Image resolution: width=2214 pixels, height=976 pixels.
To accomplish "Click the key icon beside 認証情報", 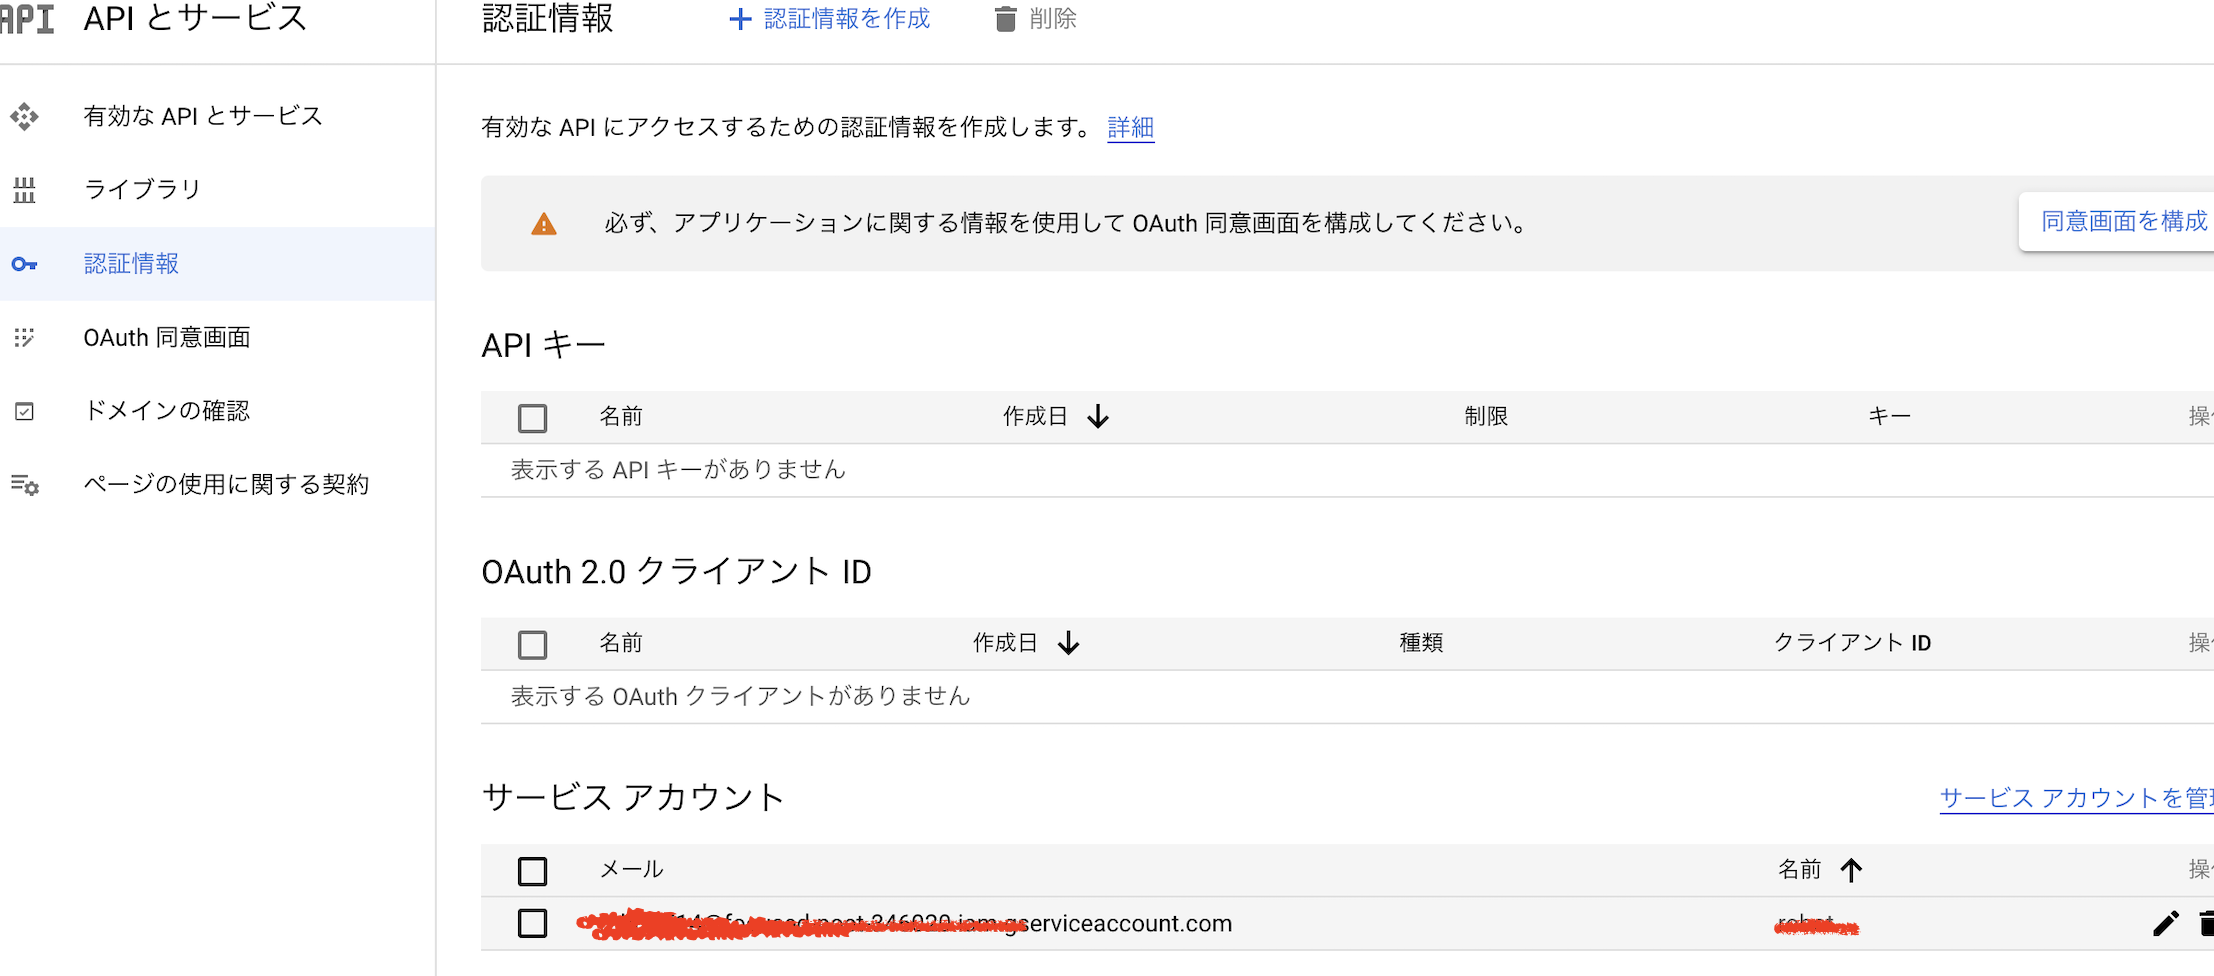I will click(x=25, y=263).
